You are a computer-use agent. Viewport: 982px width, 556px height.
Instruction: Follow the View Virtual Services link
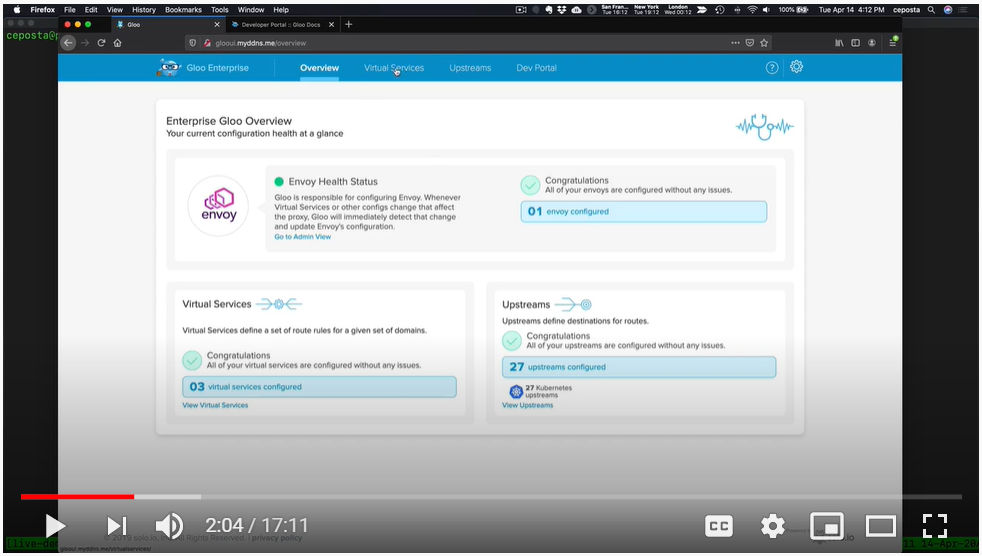tap(215, 405)
